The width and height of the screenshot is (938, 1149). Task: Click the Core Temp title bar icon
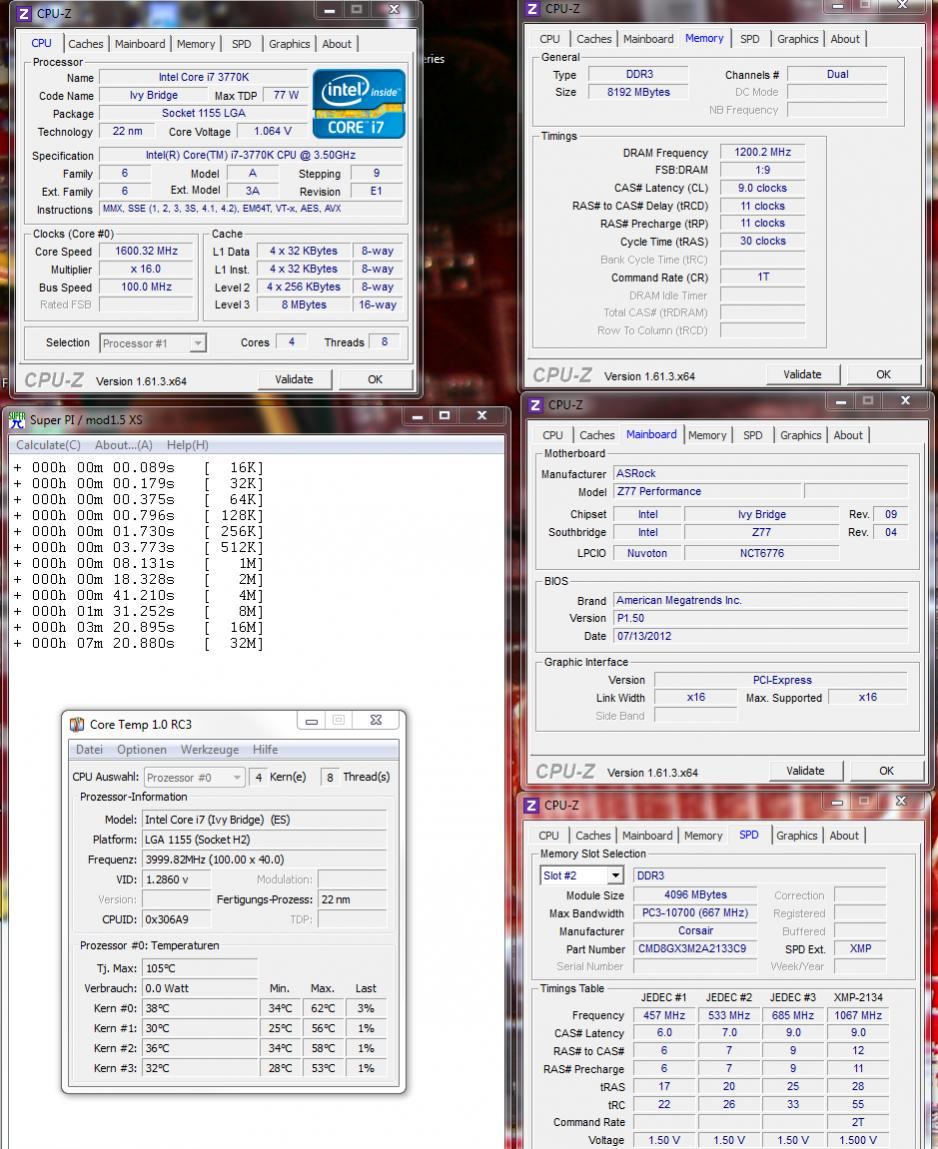pyautogui.click(x=77, y=725)
